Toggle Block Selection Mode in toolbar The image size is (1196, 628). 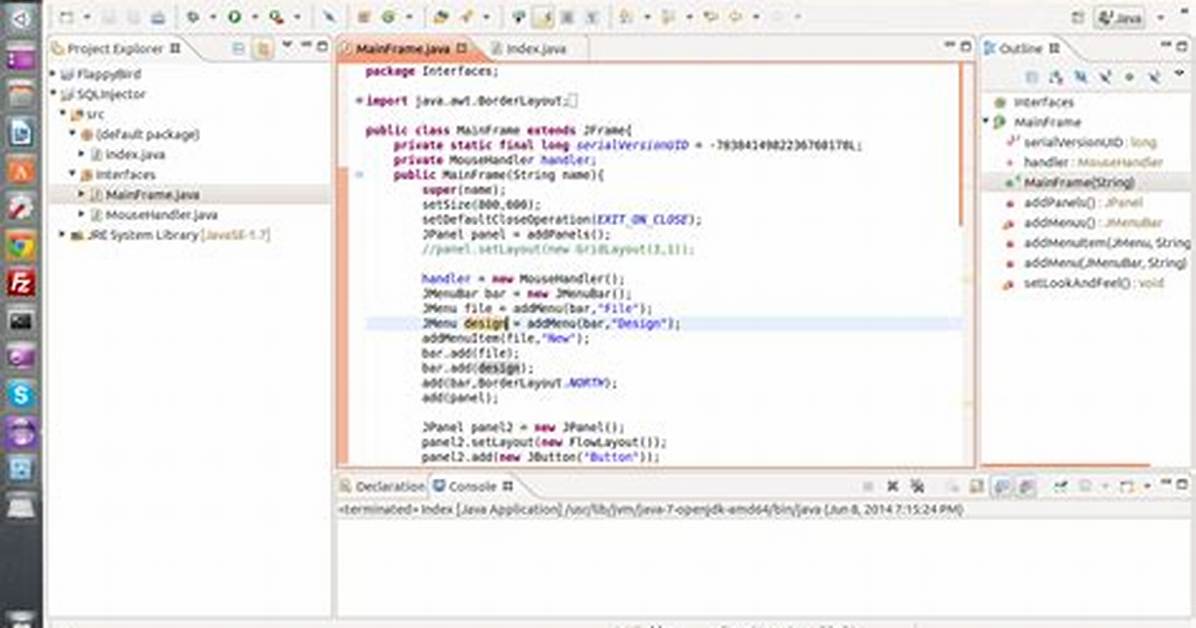(x=567, y=17)
